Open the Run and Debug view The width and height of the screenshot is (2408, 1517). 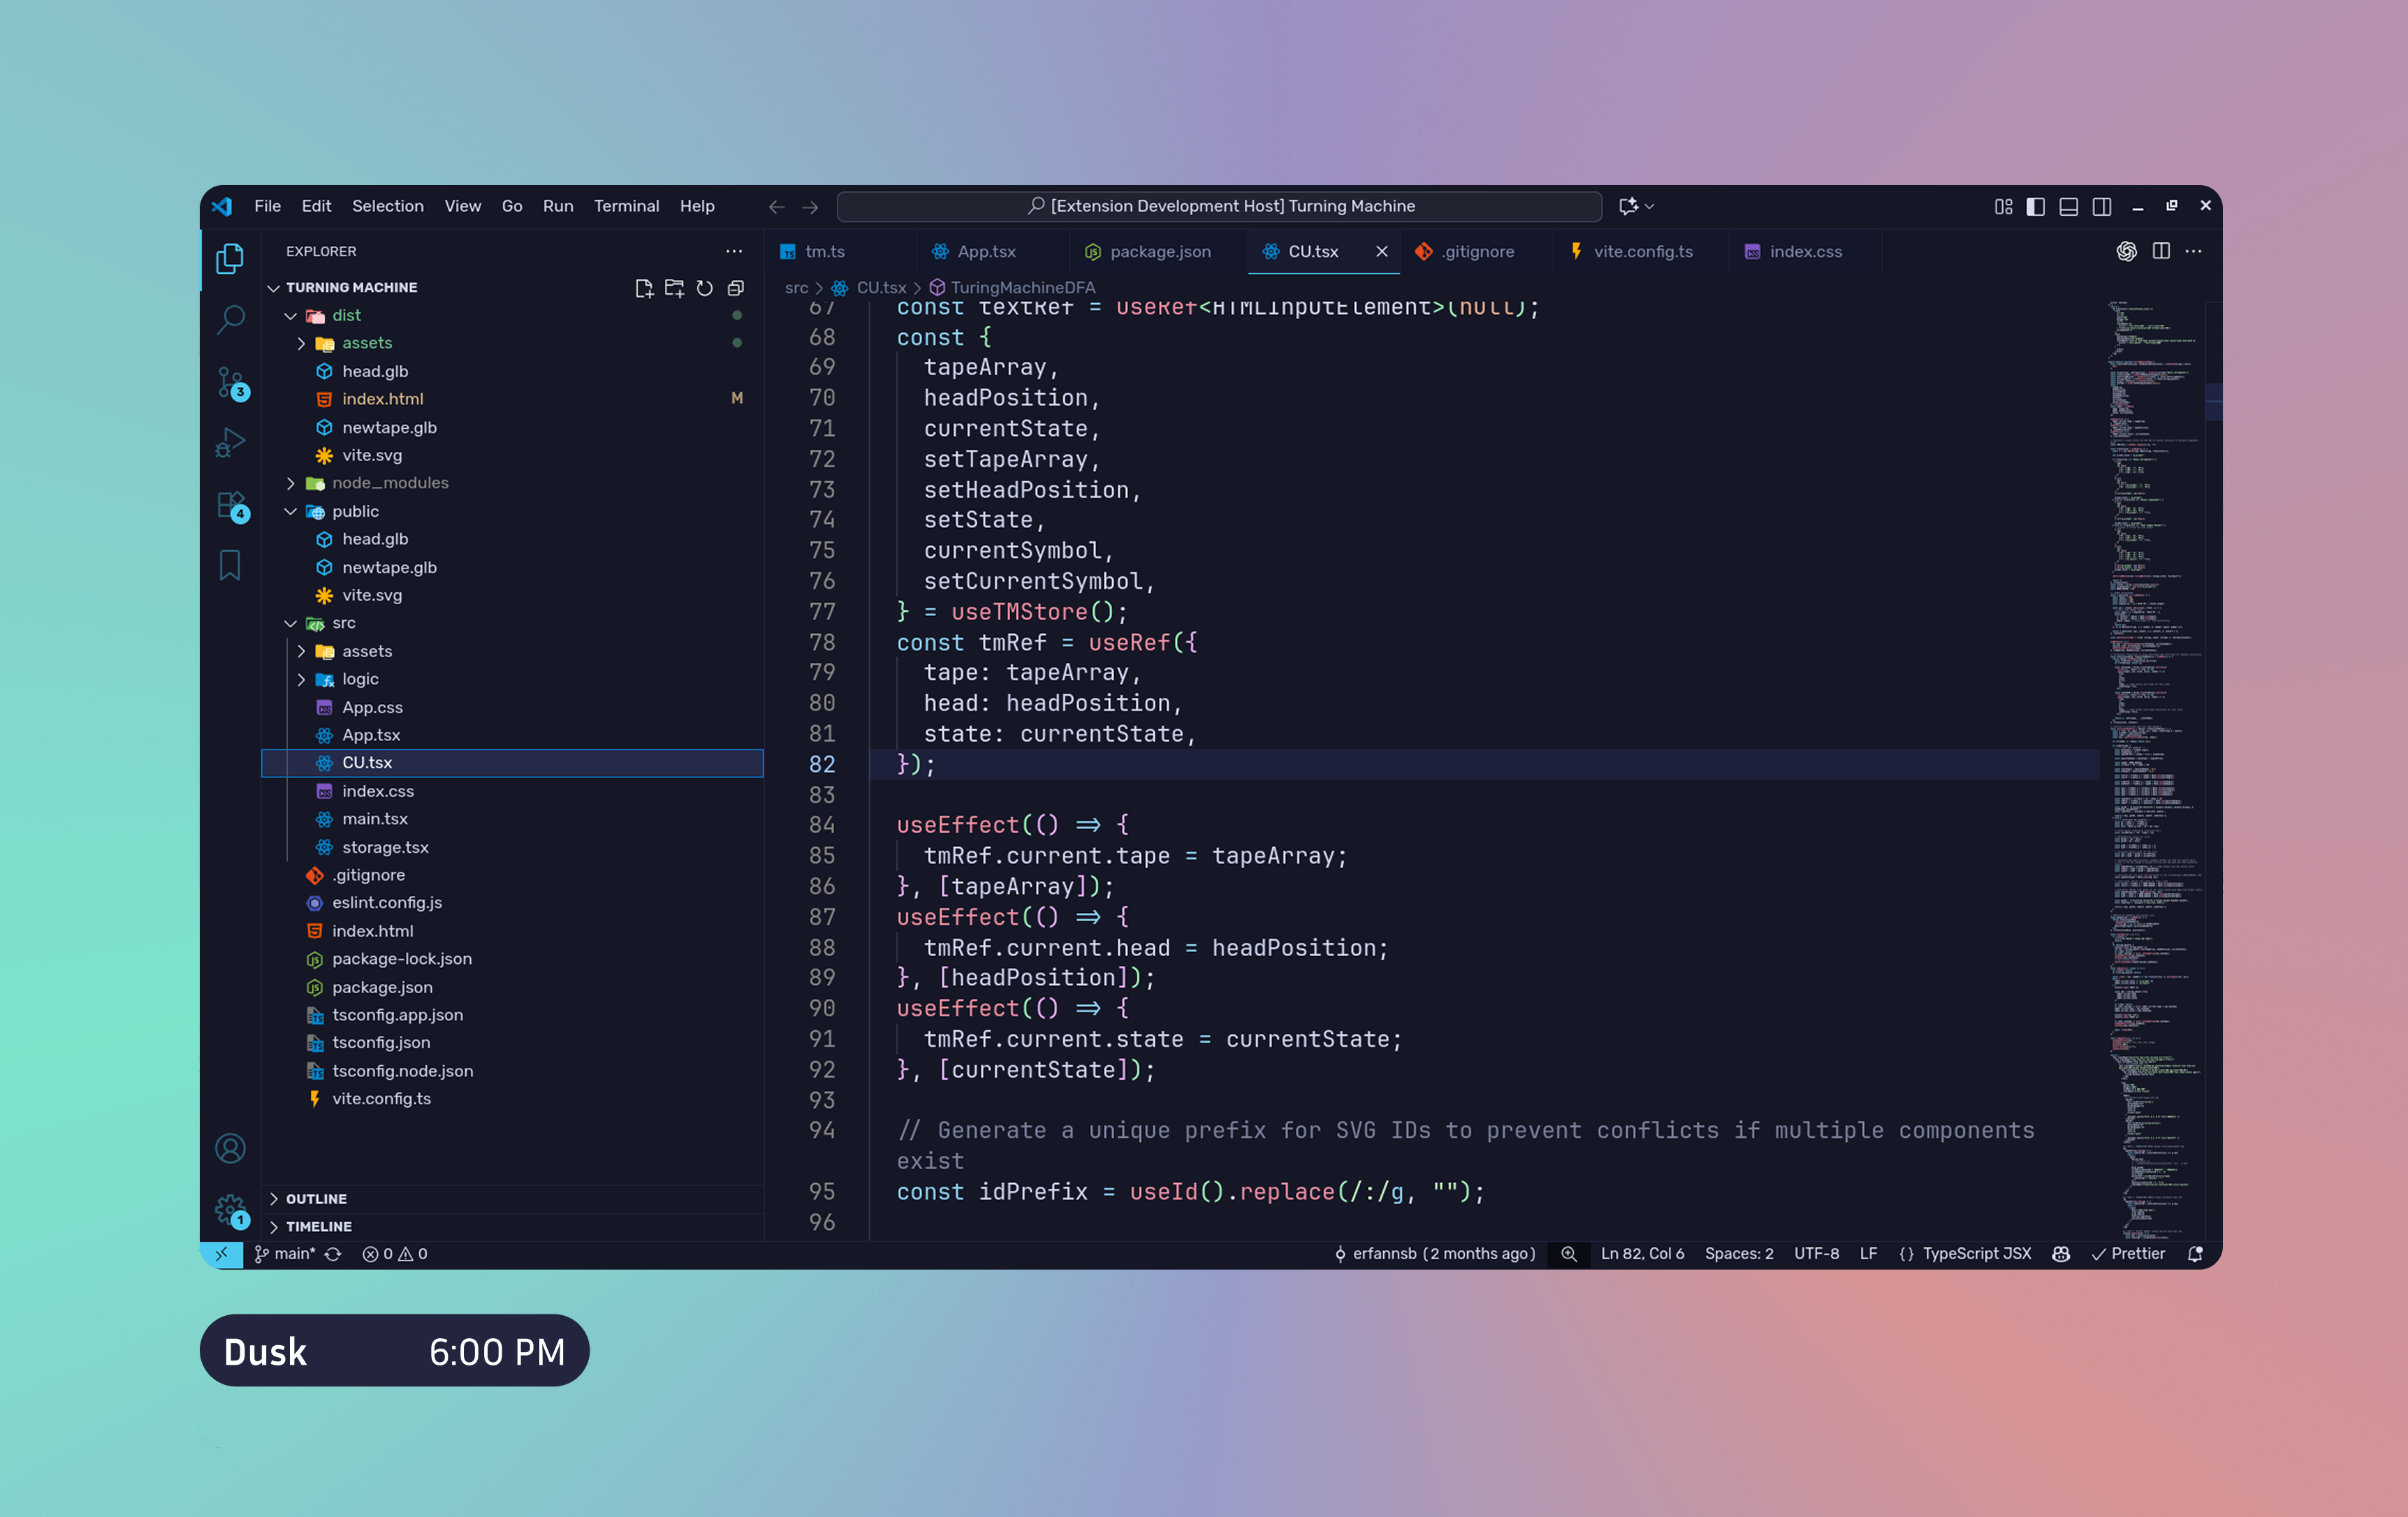(230, 442)
